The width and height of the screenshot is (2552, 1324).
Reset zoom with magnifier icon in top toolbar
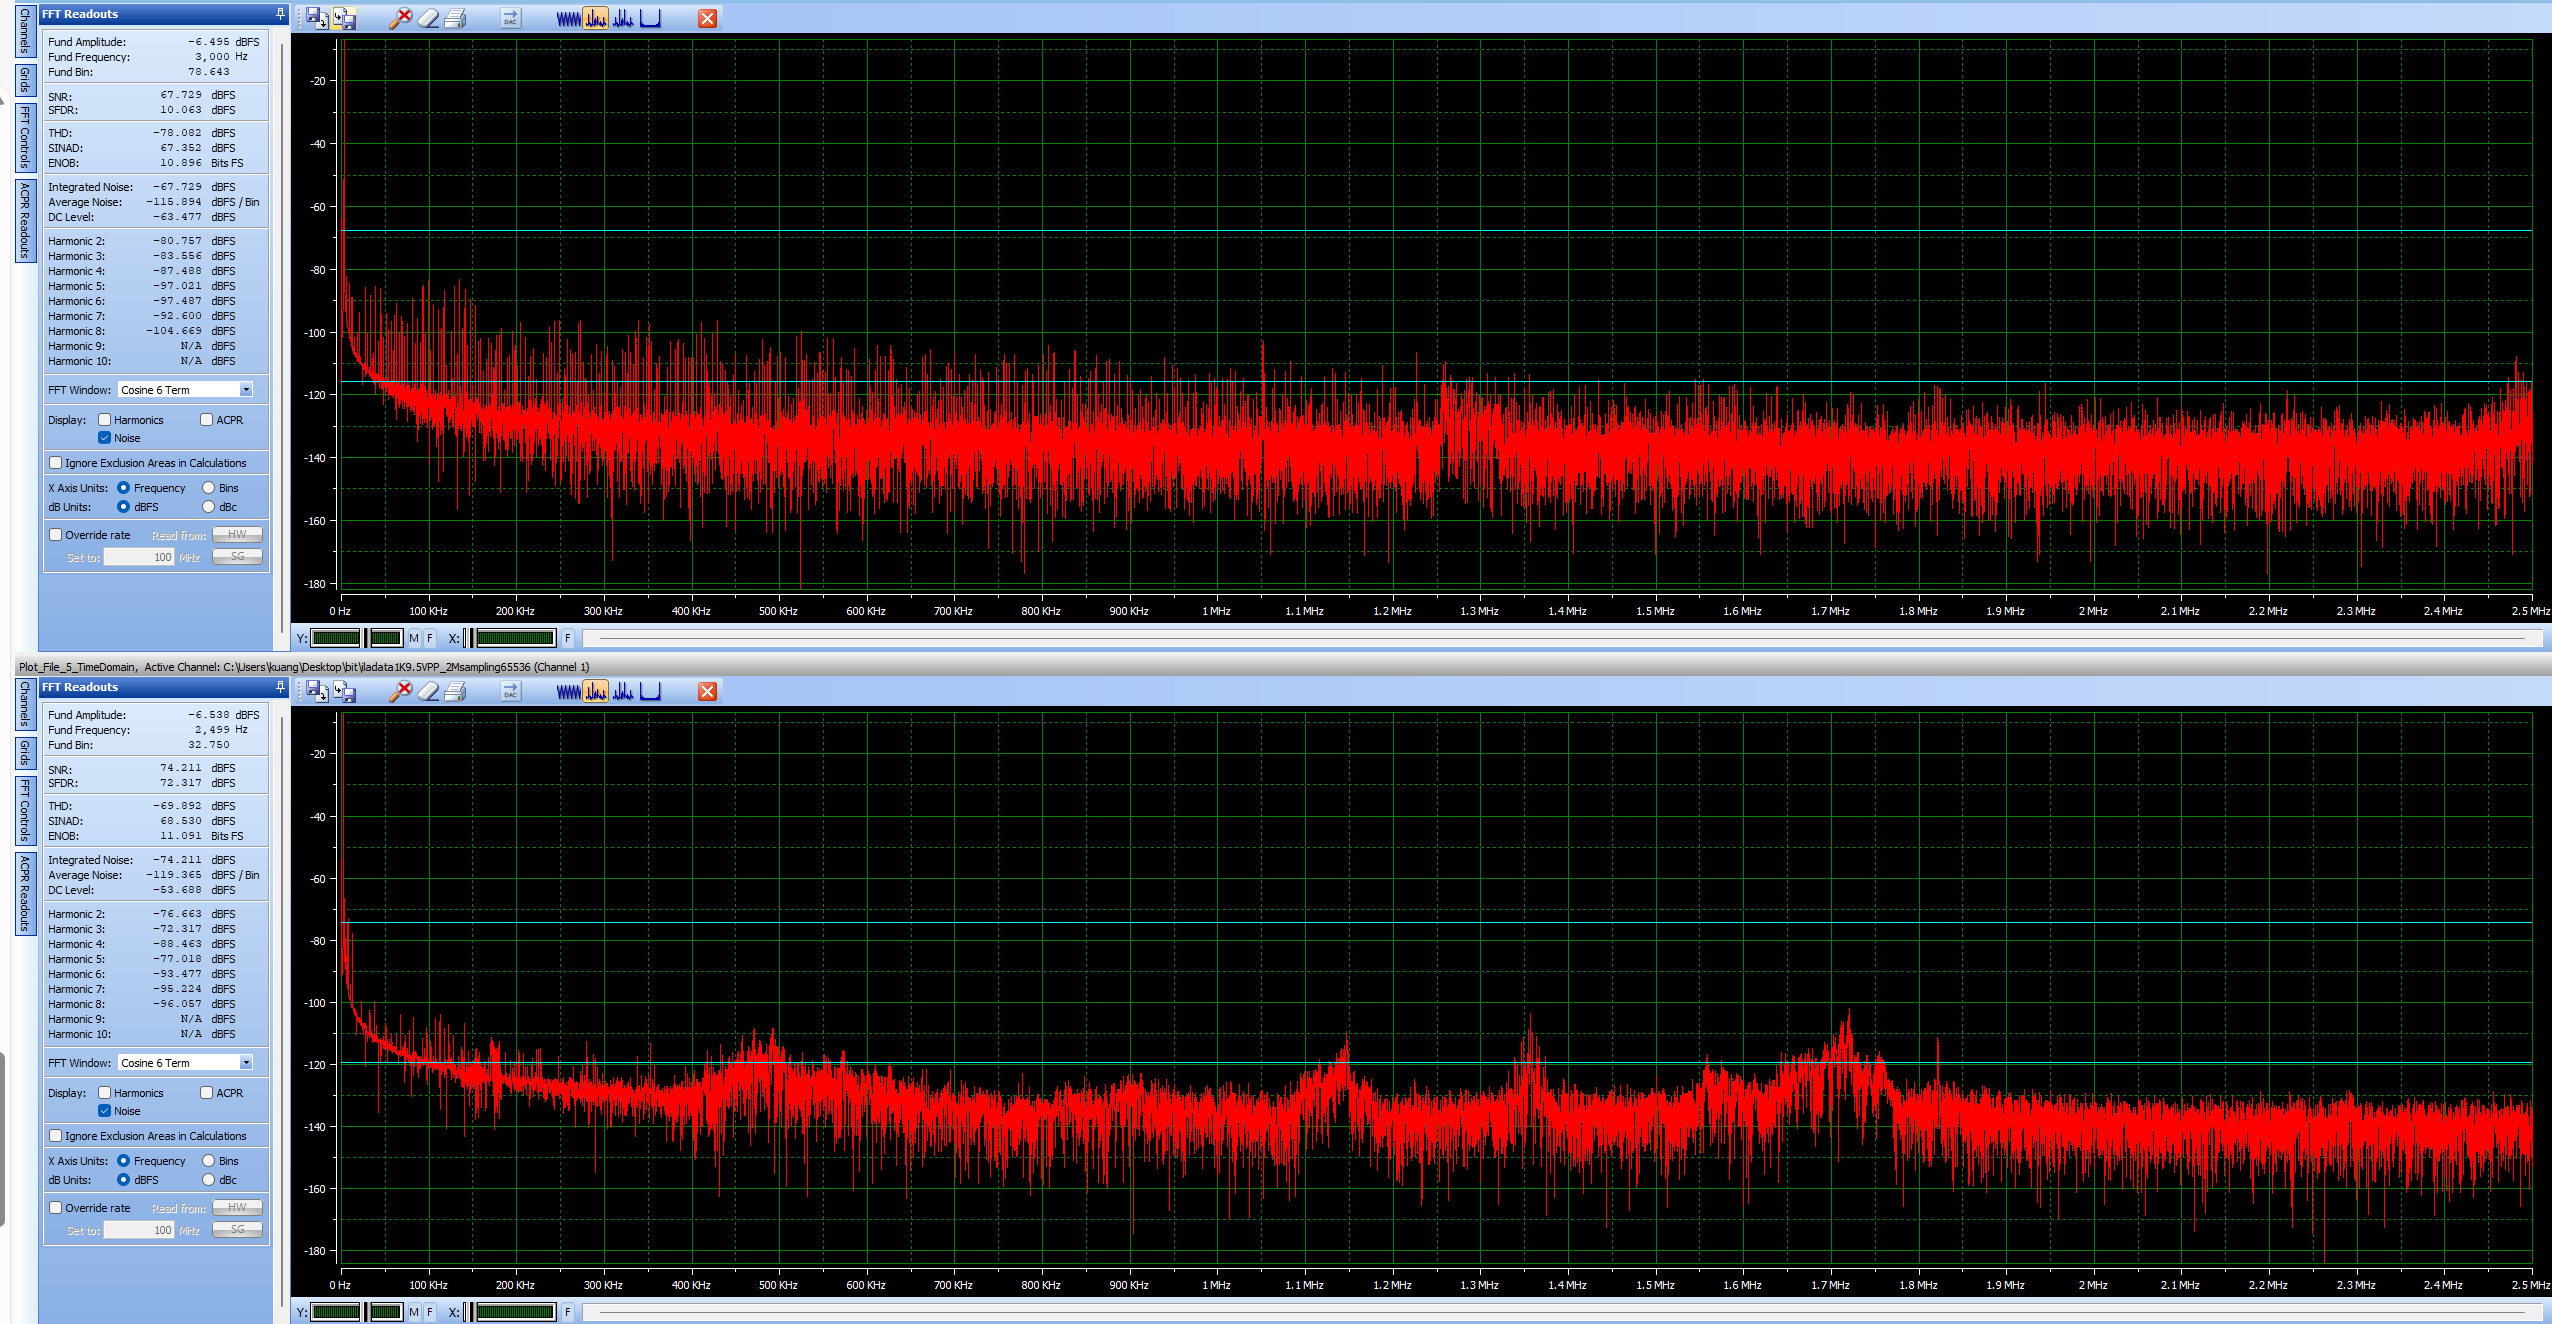[x=400, y=18]
